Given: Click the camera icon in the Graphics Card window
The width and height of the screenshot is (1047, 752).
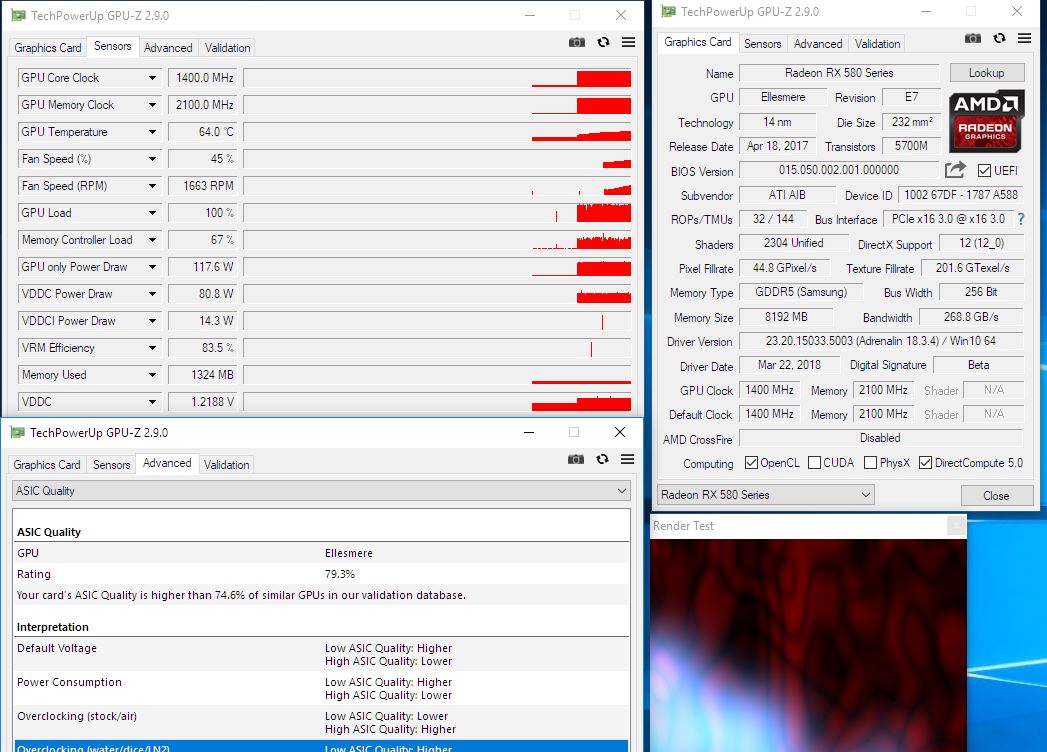Looking at the screenshot, I should (x=973, y=38).
